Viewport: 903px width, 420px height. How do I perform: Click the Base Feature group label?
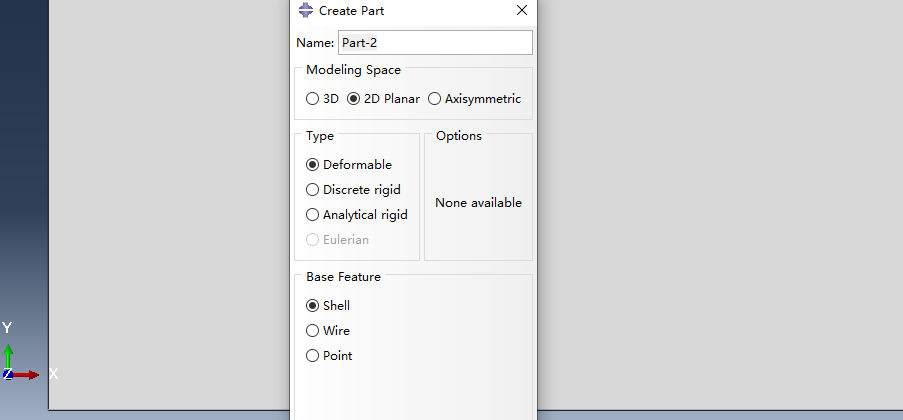click(343, 277)
